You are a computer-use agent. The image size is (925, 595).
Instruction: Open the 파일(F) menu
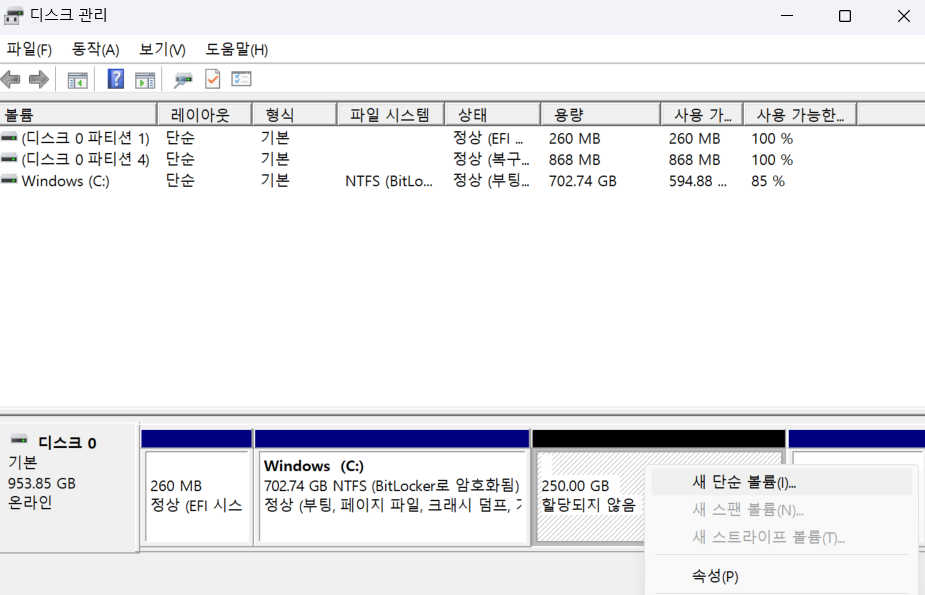pyautogui.click(x=28, y=48)
